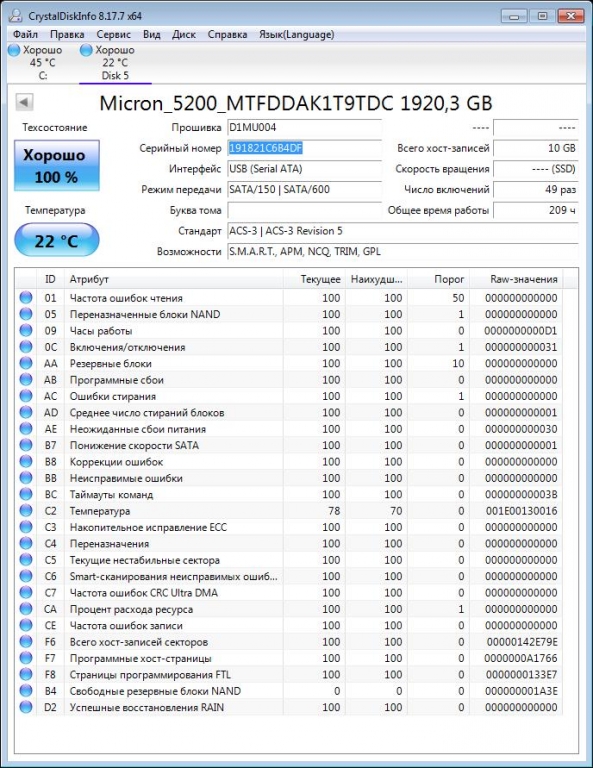
Task: Click the Скорость вращения value ---- (SSD)
Action: point(536,169)
